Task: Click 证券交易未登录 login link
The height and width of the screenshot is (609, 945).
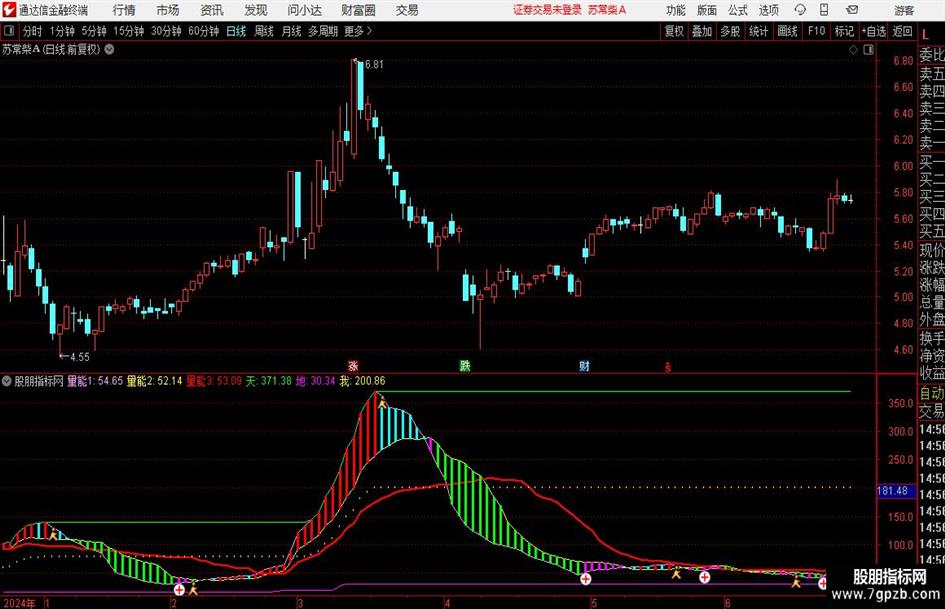Action: (547, 10)
